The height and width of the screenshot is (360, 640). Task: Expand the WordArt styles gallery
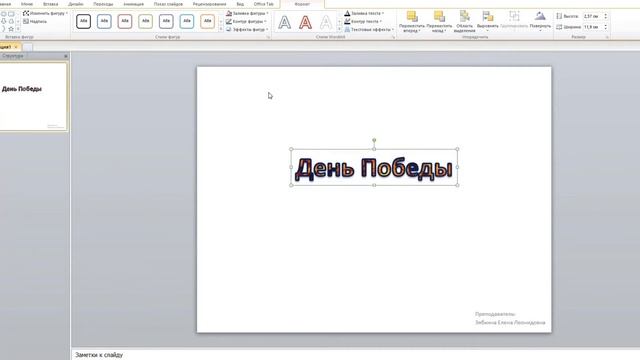(x=340, y=29)
